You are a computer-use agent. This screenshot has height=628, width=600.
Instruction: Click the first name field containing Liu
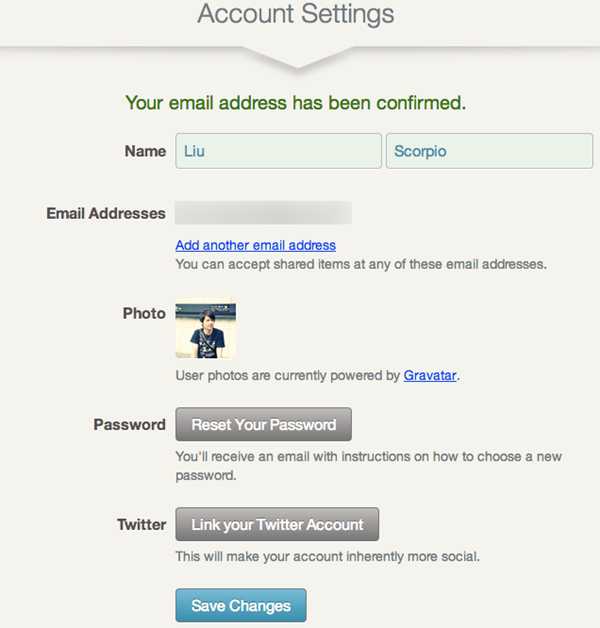coord(278,152)
